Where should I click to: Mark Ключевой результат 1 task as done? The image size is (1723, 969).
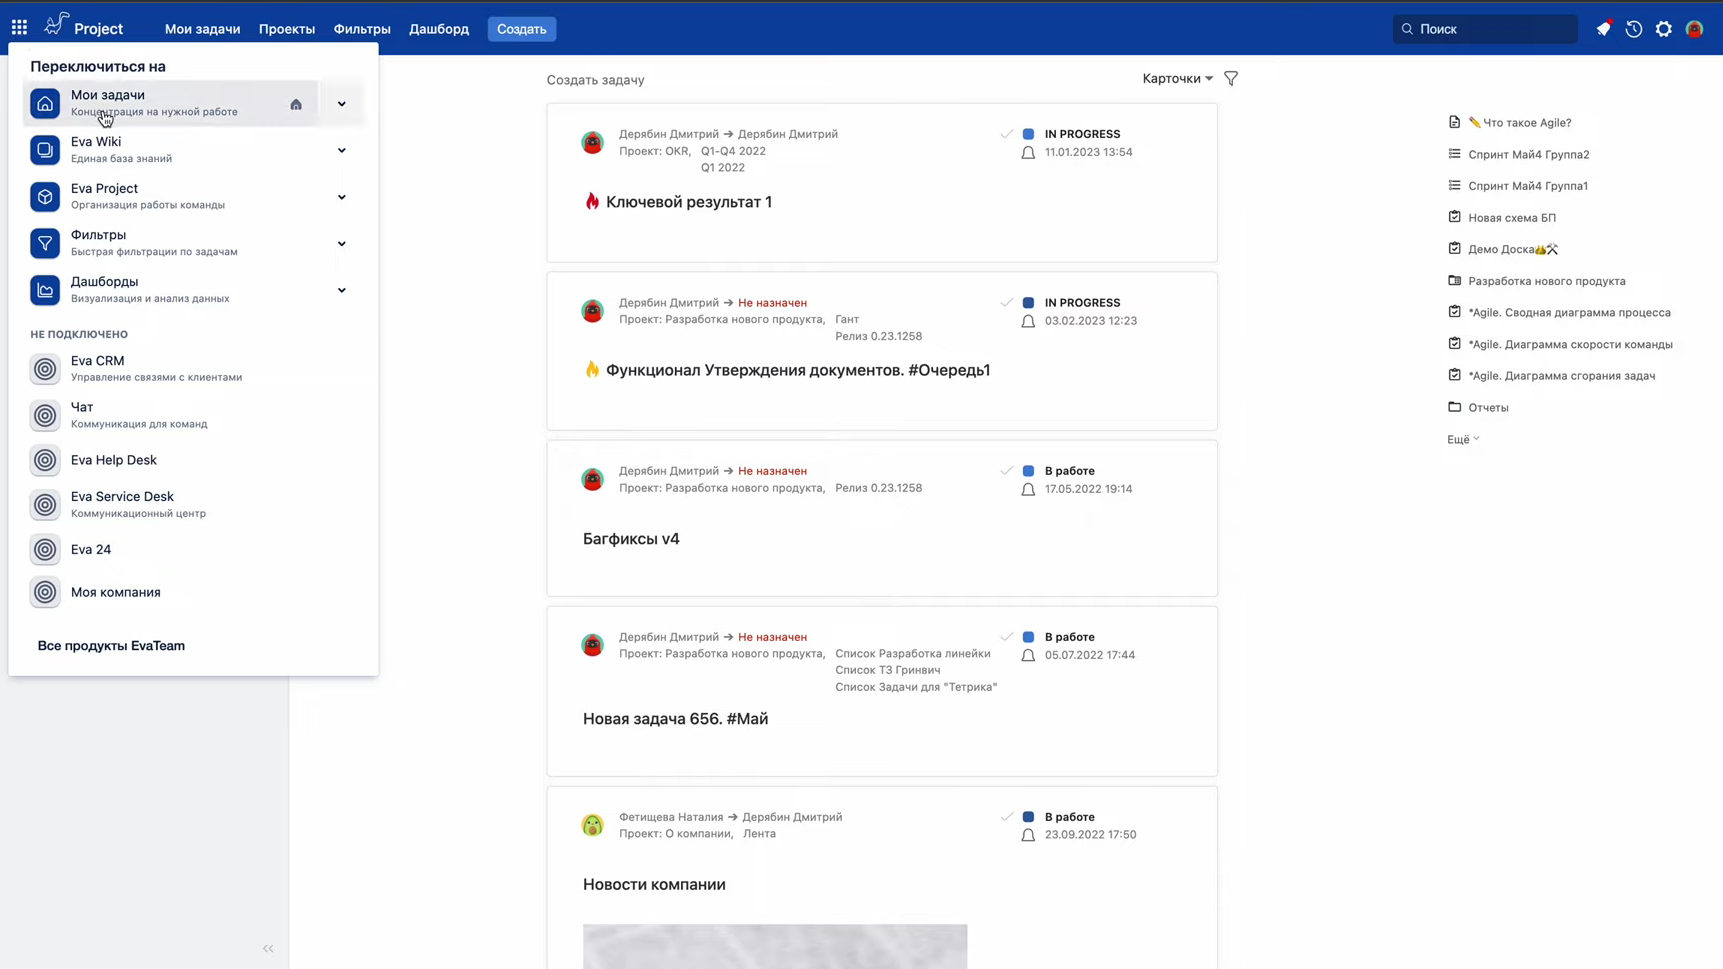[1006, 134]
